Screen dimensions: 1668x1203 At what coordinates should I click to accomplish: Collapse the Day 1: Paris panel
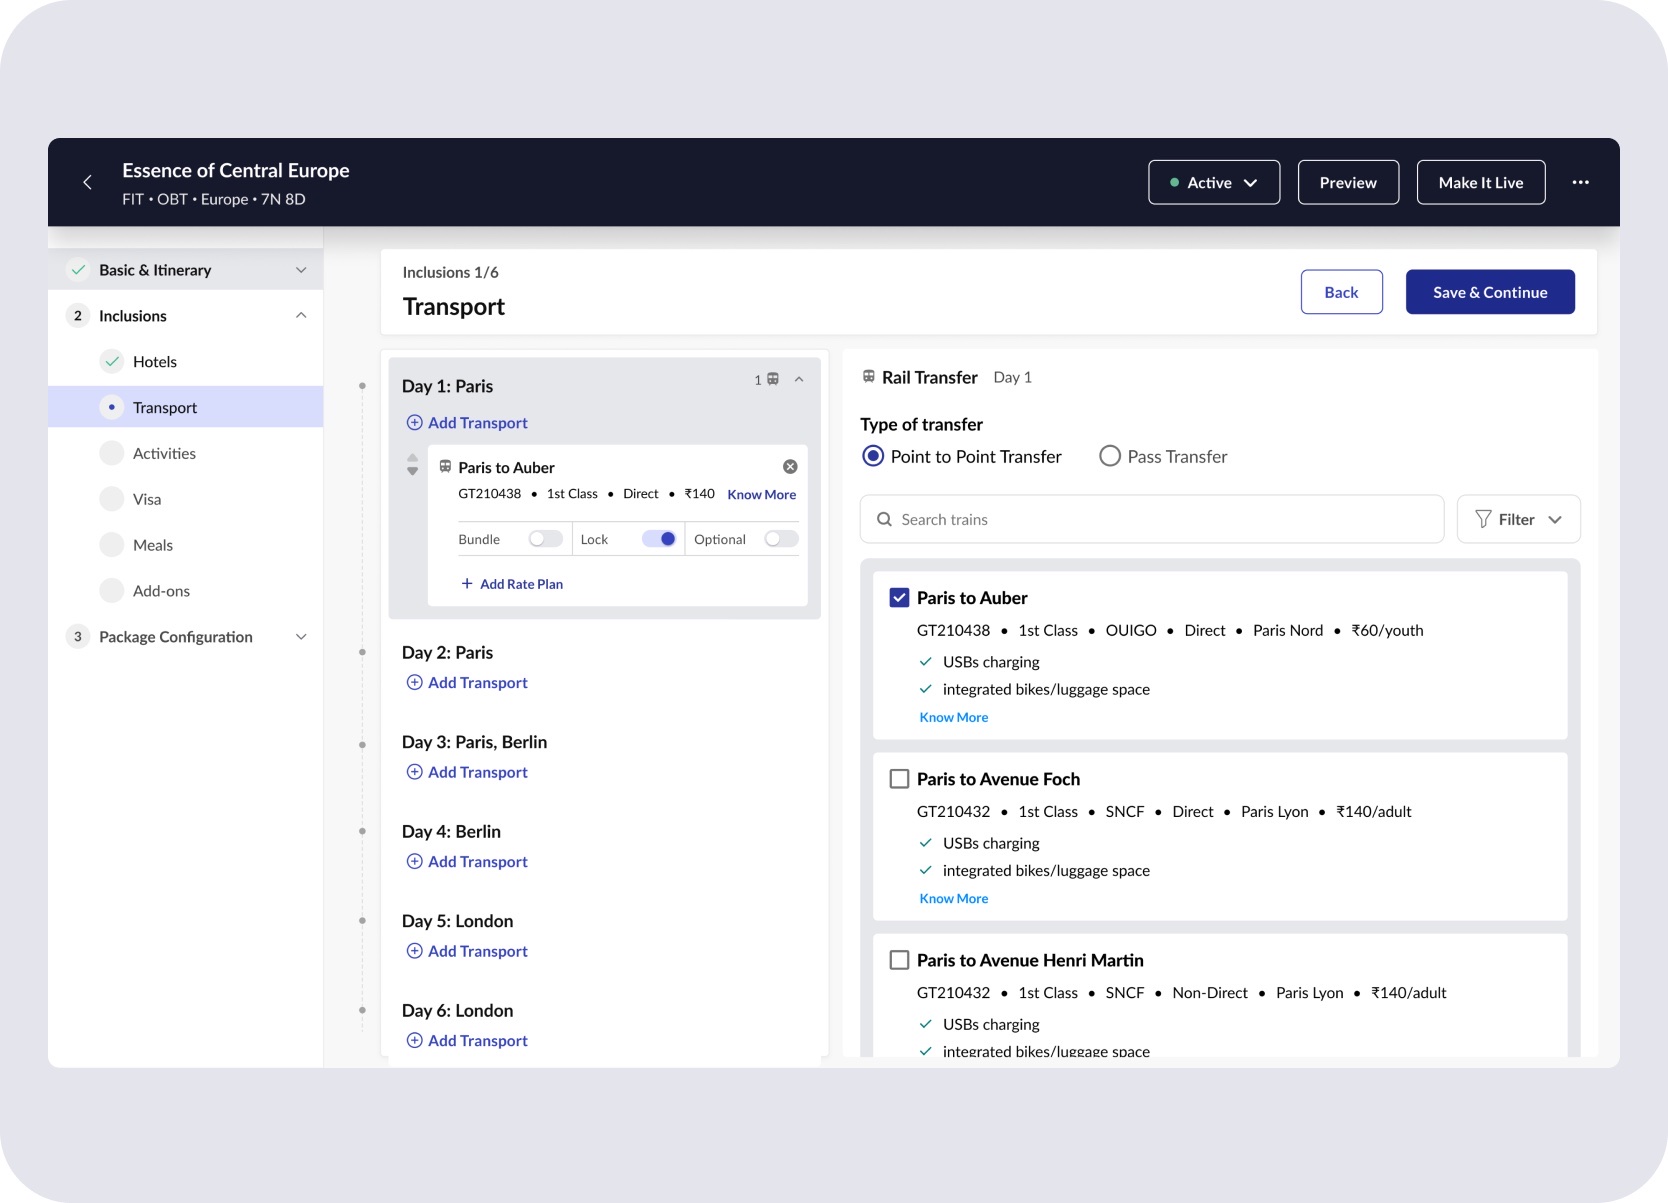tap(799, 379)
